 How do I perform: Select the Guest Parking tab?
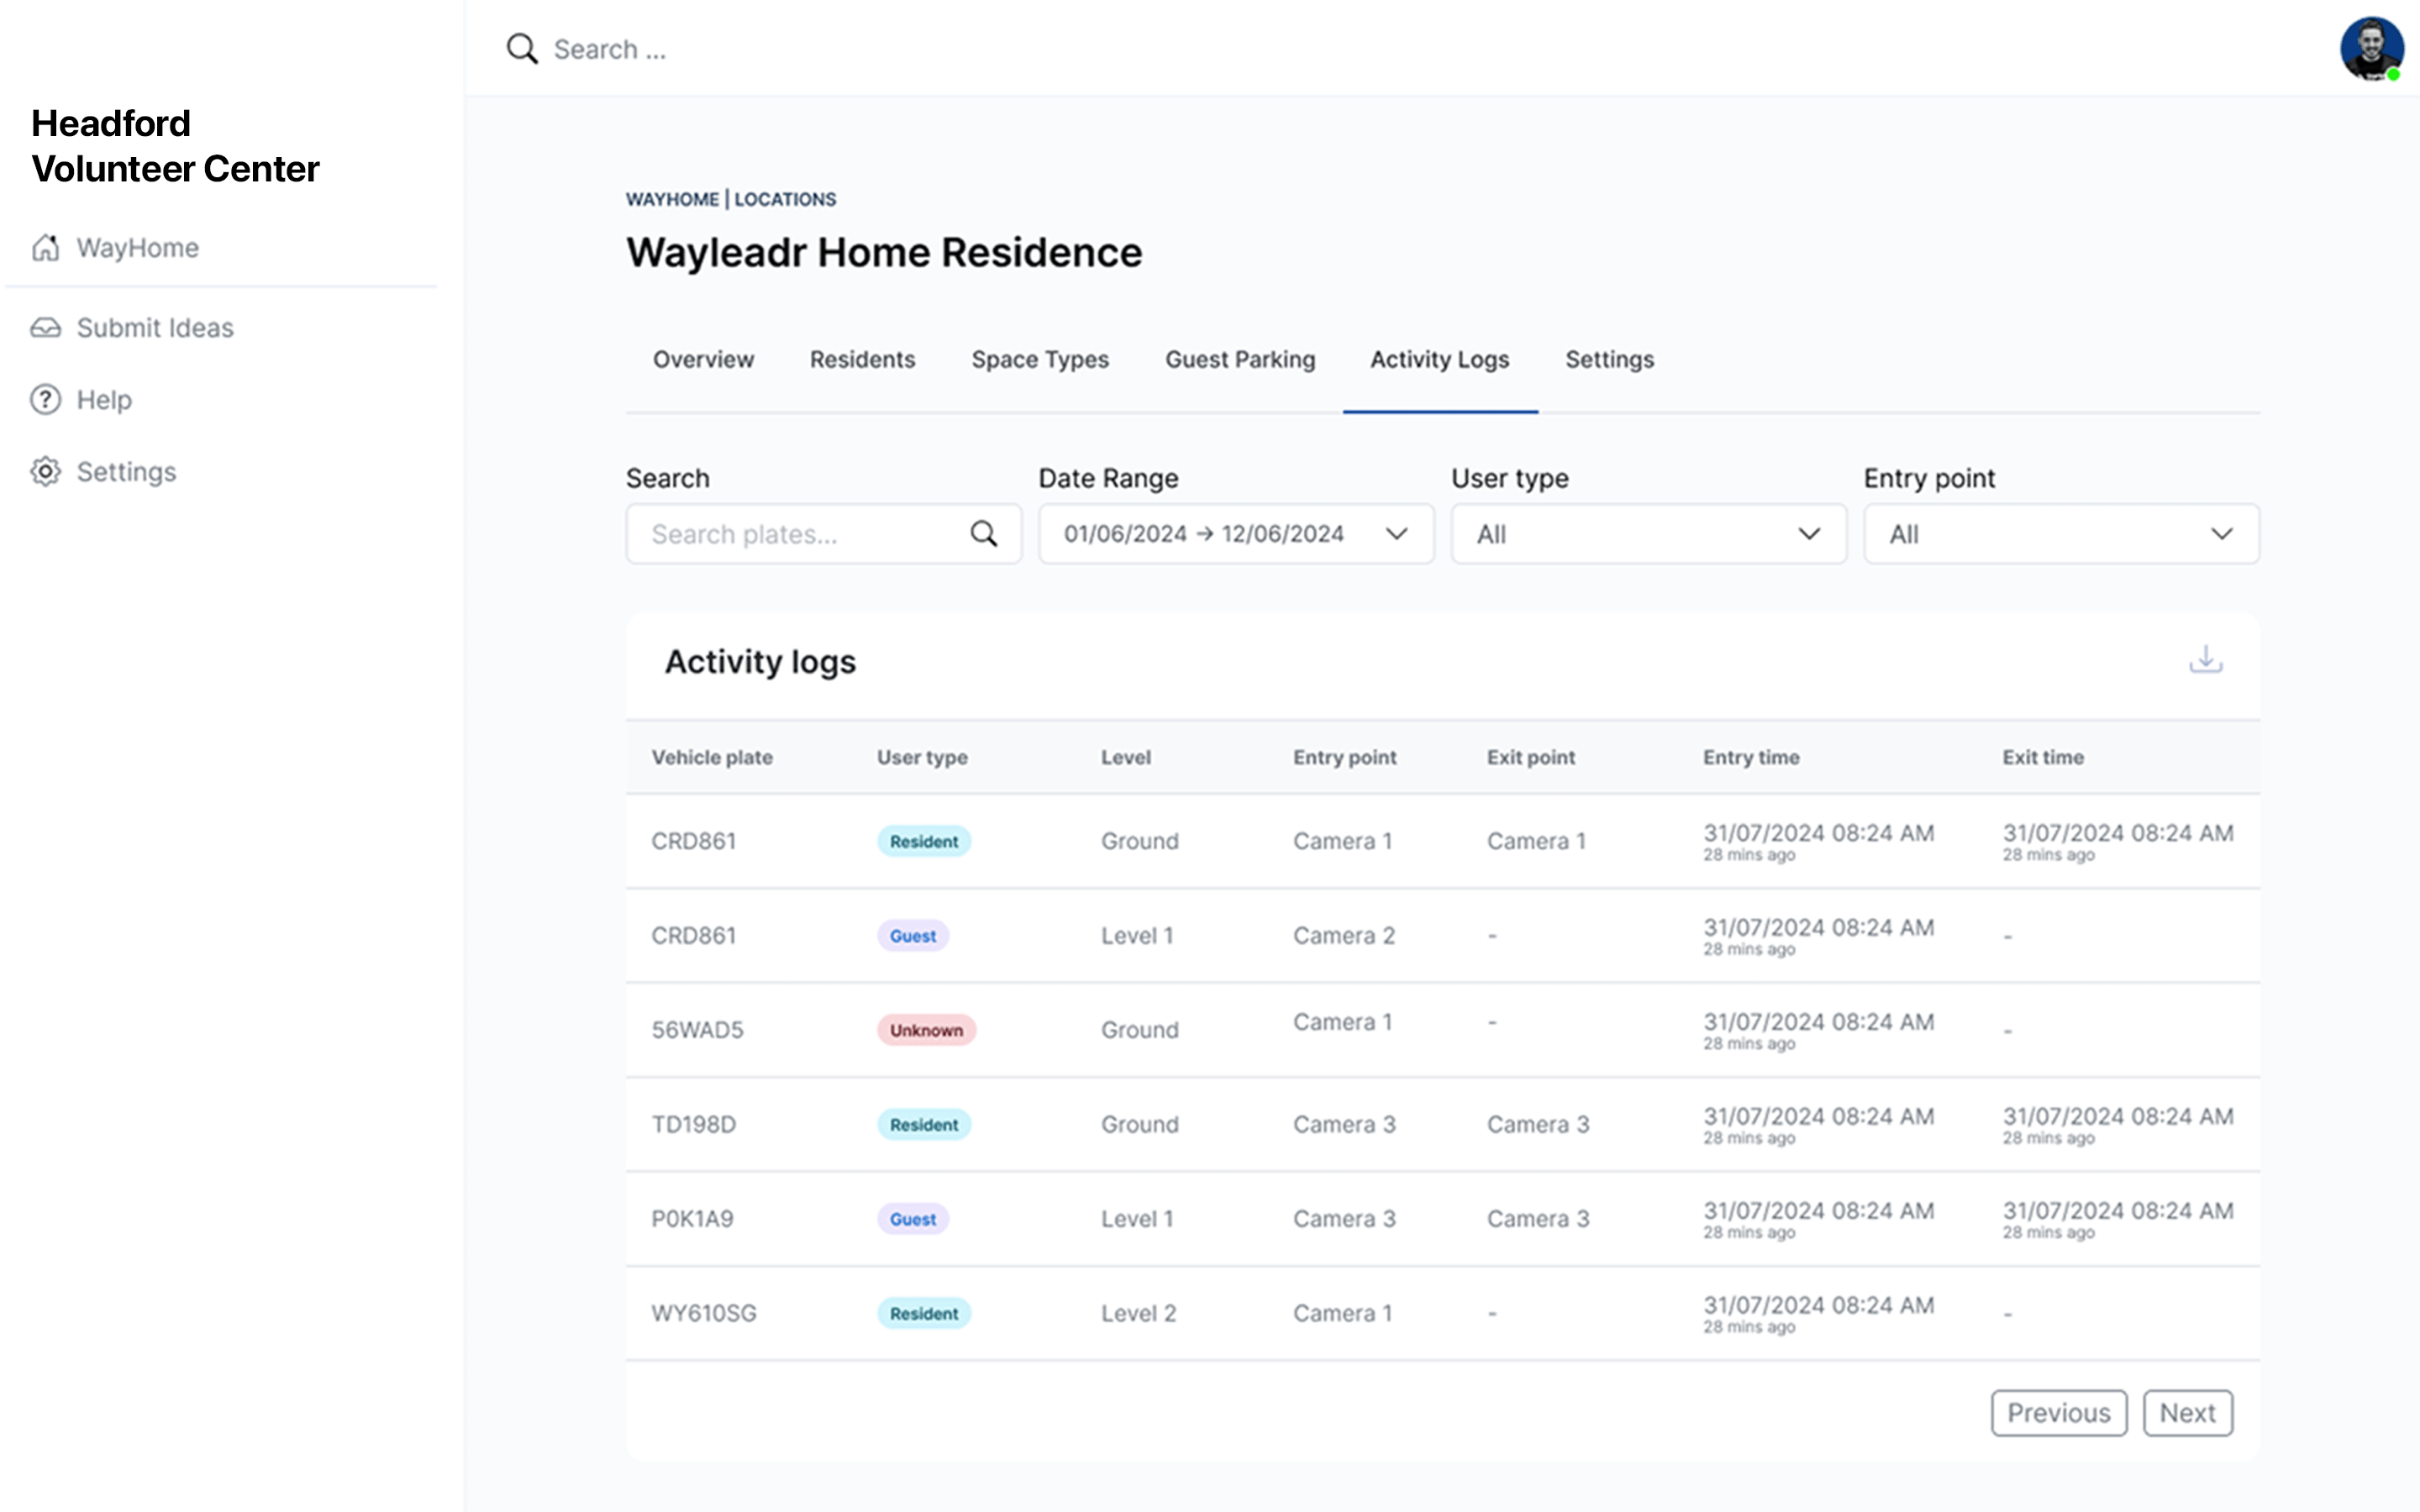pos(1240,360)
